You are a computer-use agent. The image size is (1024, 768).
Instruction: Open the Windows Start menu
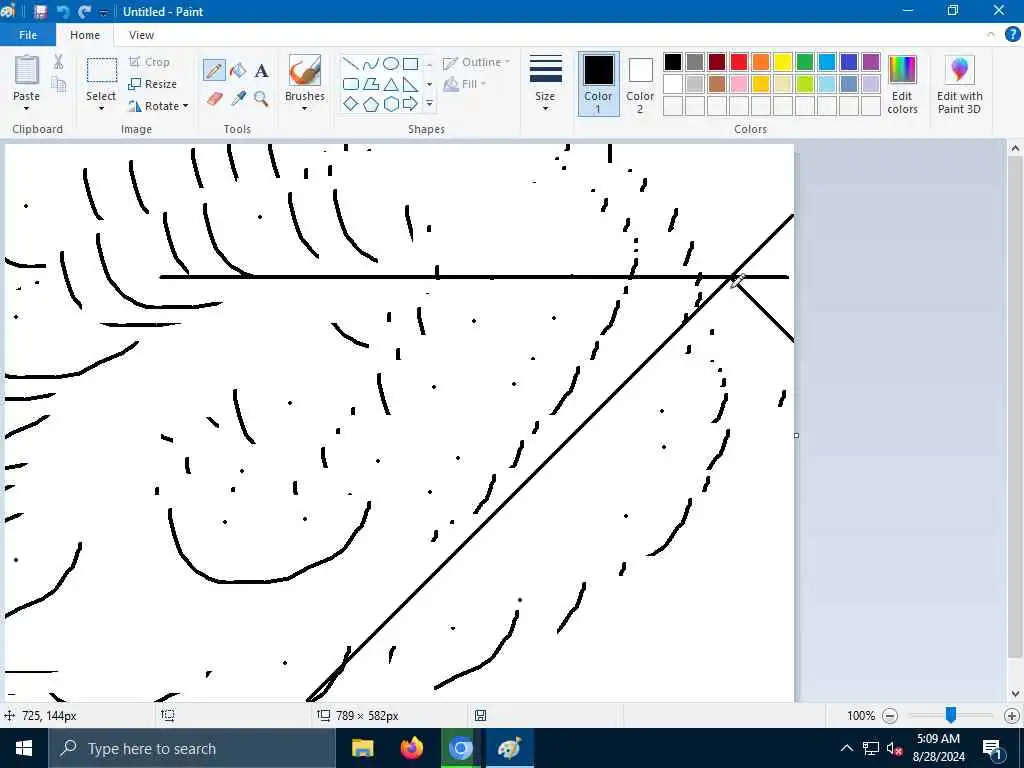[24, 748]
